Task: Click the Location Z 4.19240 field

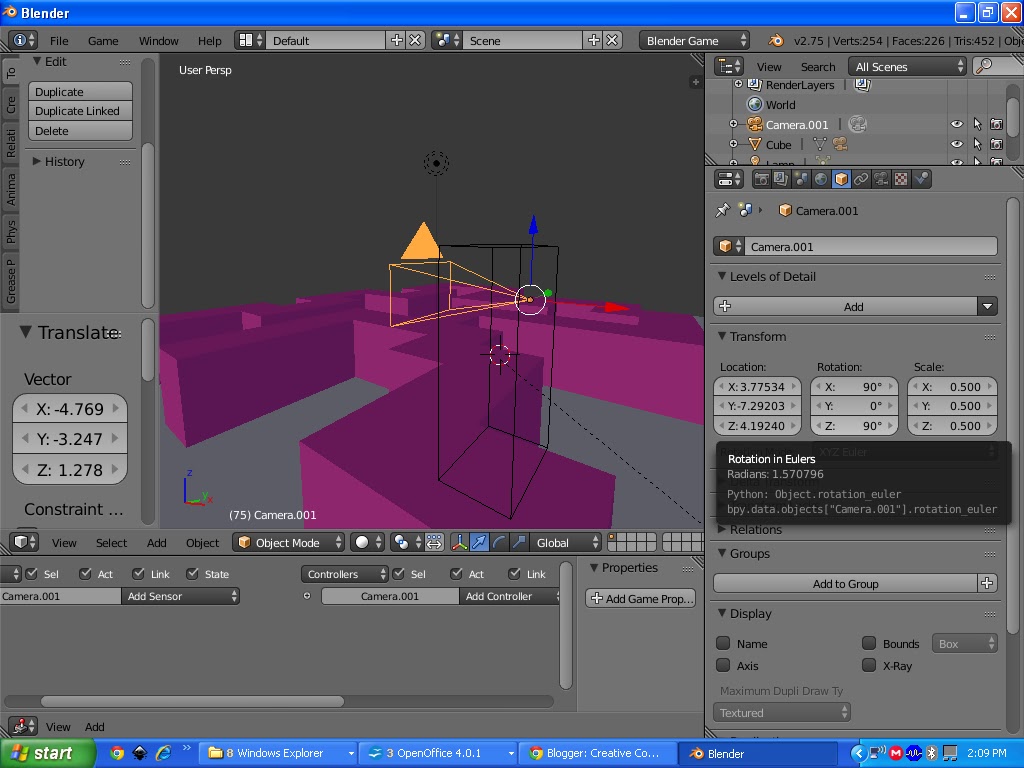Action: point(758,426)
